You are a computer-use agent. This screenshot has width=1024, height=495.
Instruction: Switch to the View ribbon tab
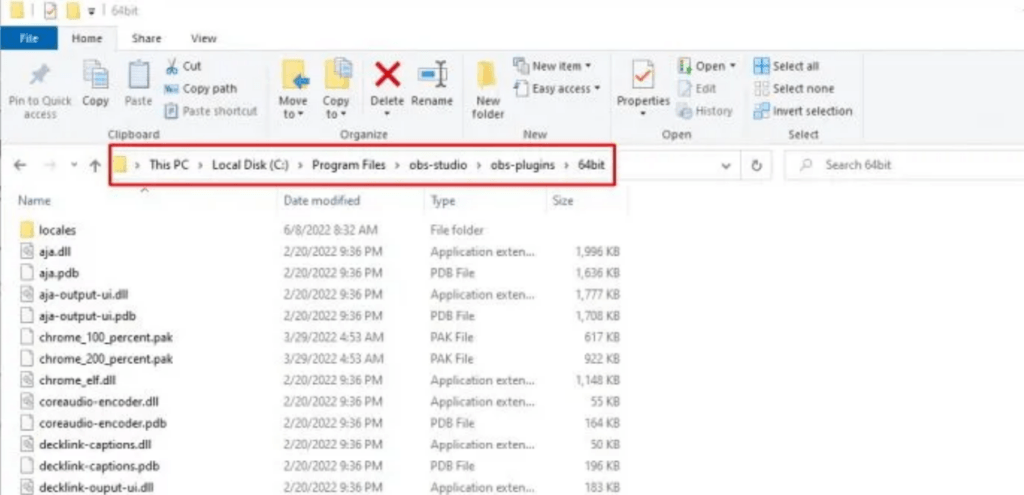pyautogui.click(x=204, y=39)
